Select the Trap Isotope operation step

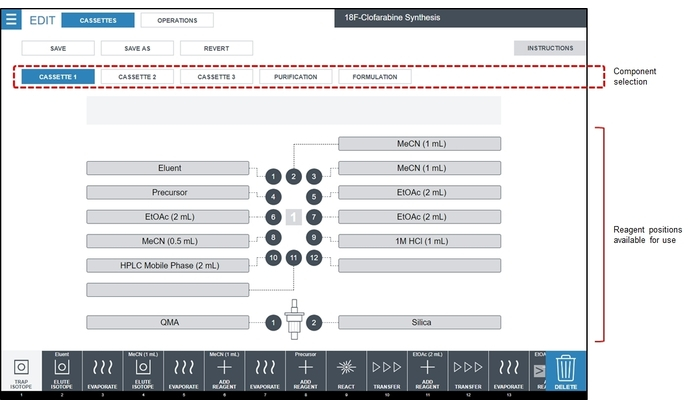coord(20,373)
